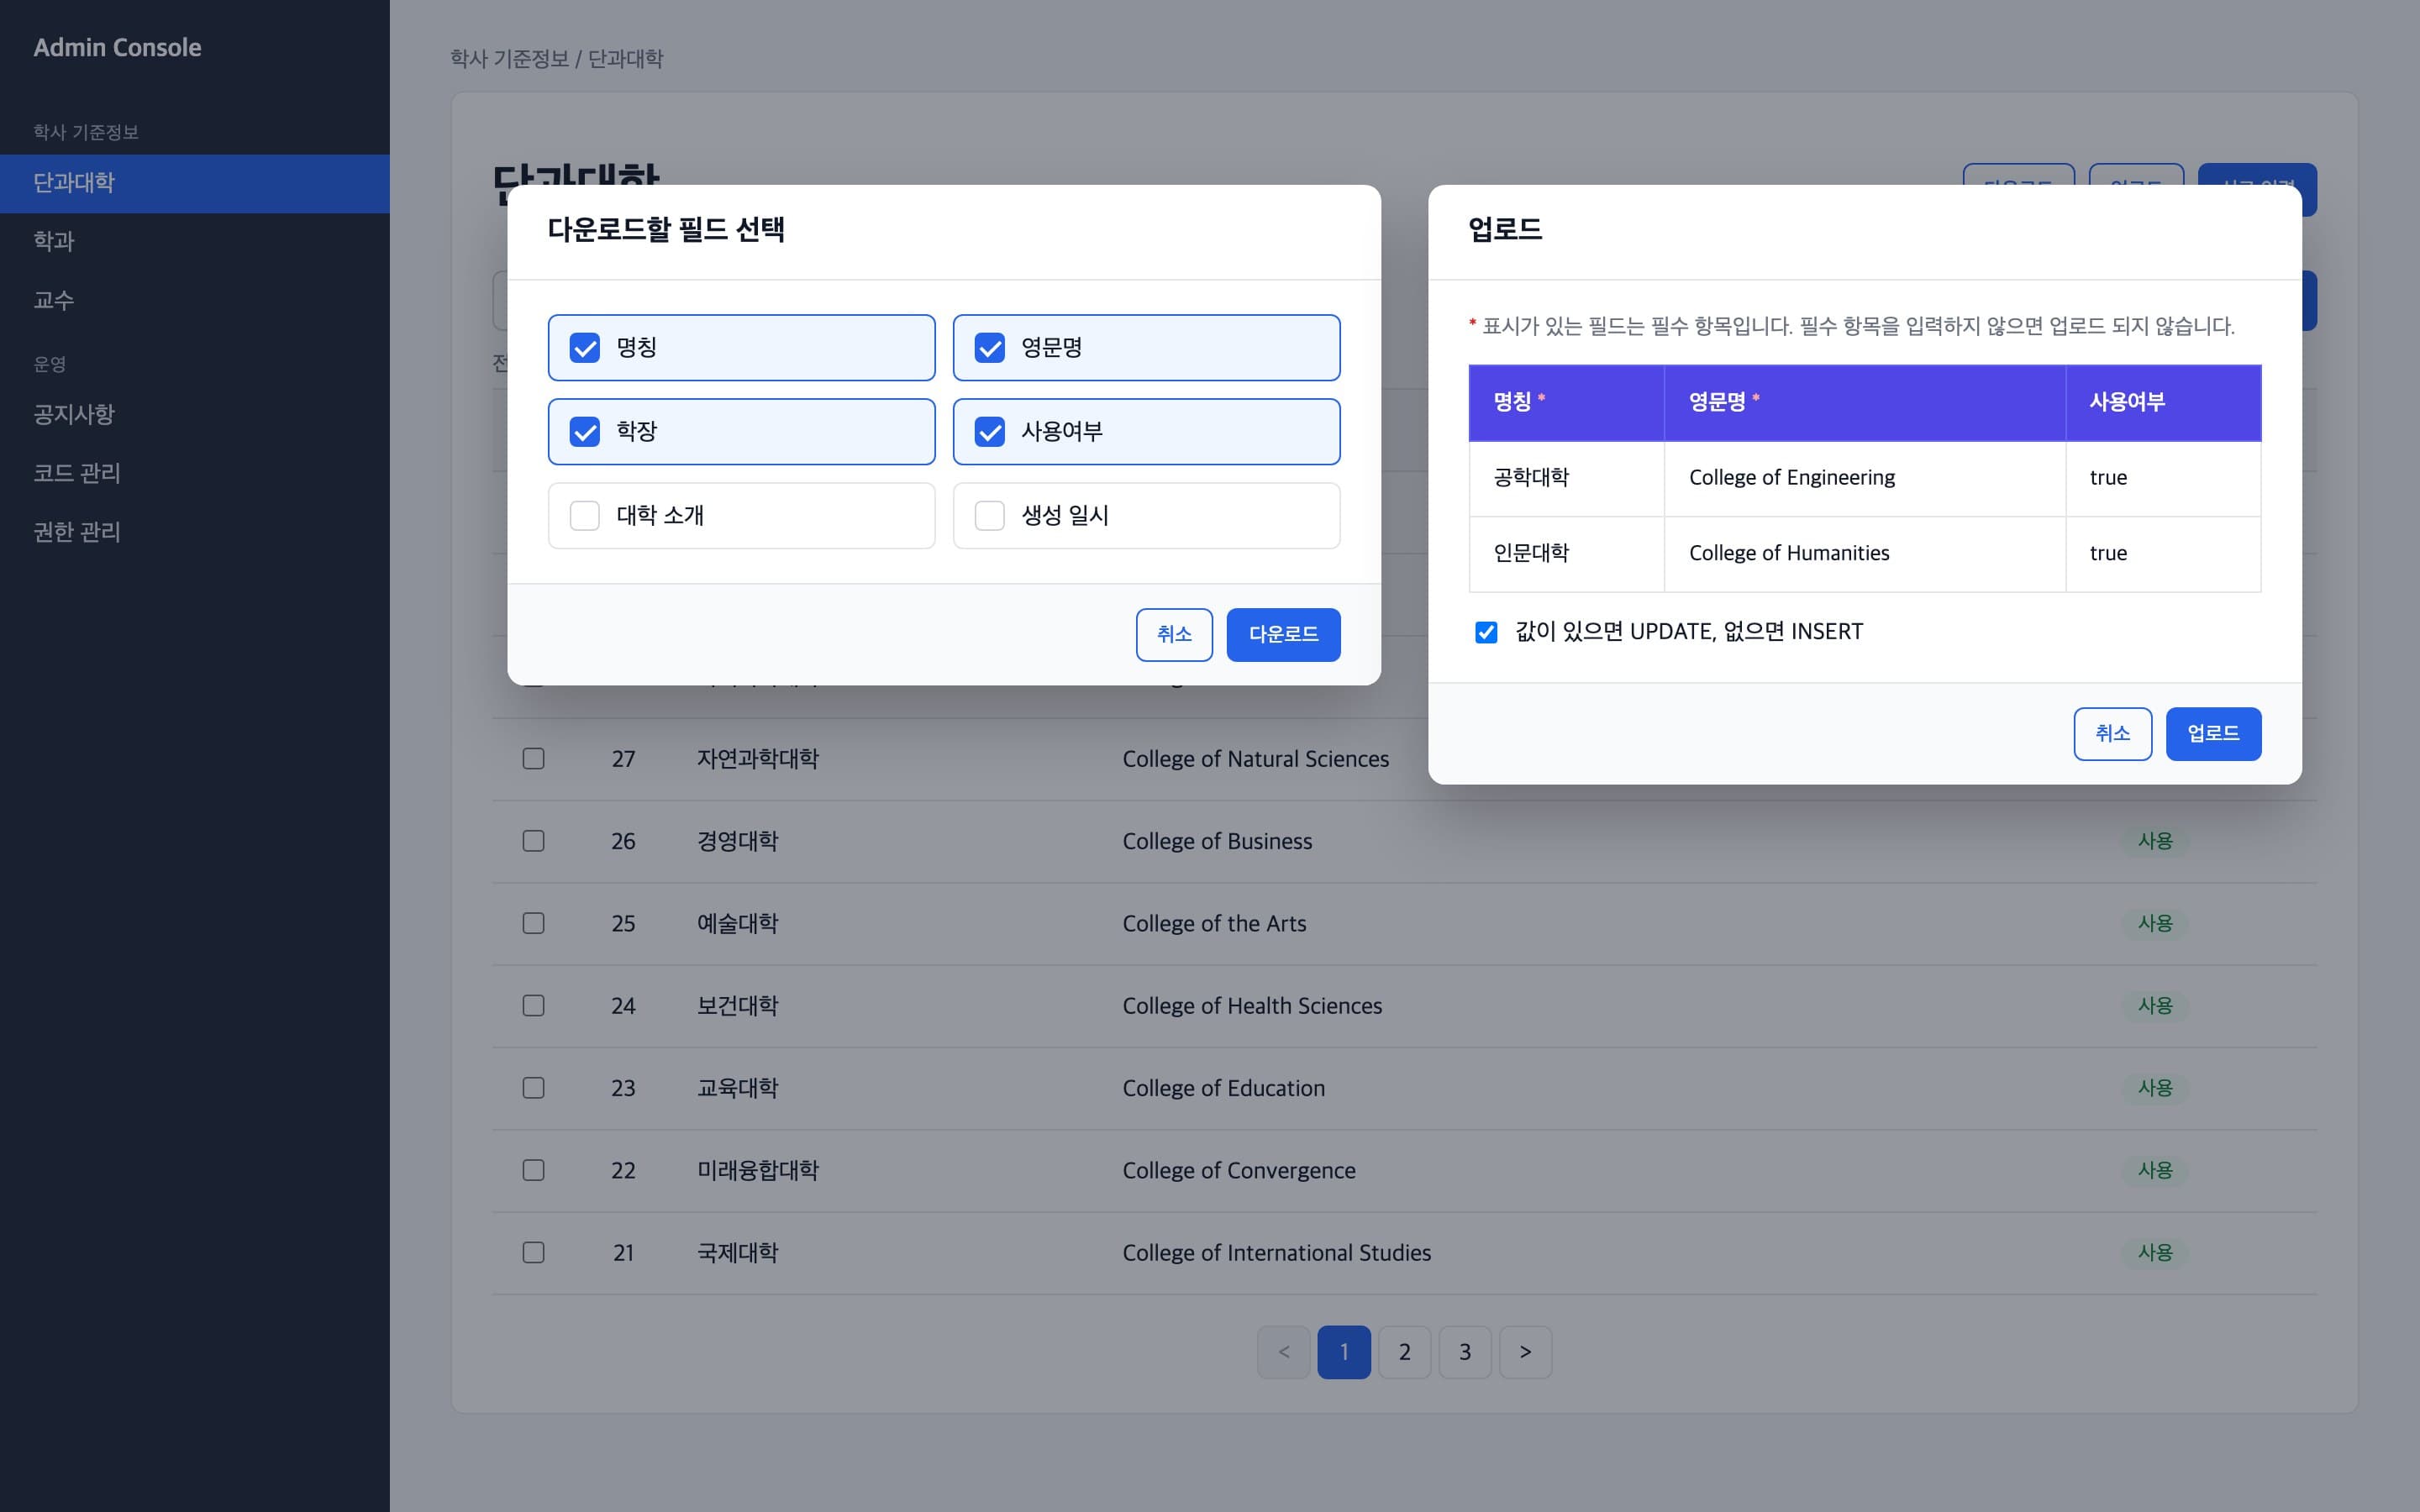Toggle UPDATE or INSERT checkbox in upload dialog
The height and width of the screenshot is (1512, 2420).
(x=1486, y=632)
